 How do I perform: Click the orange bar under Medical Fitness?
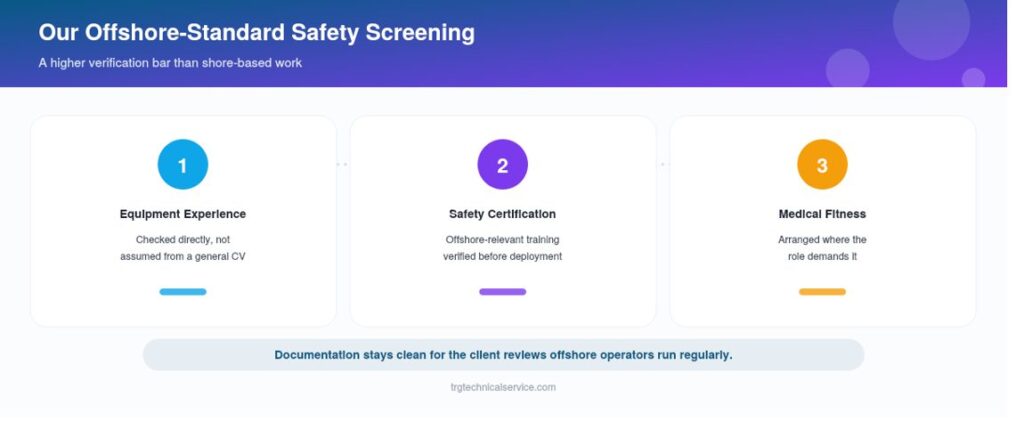(x=822, y=292)
